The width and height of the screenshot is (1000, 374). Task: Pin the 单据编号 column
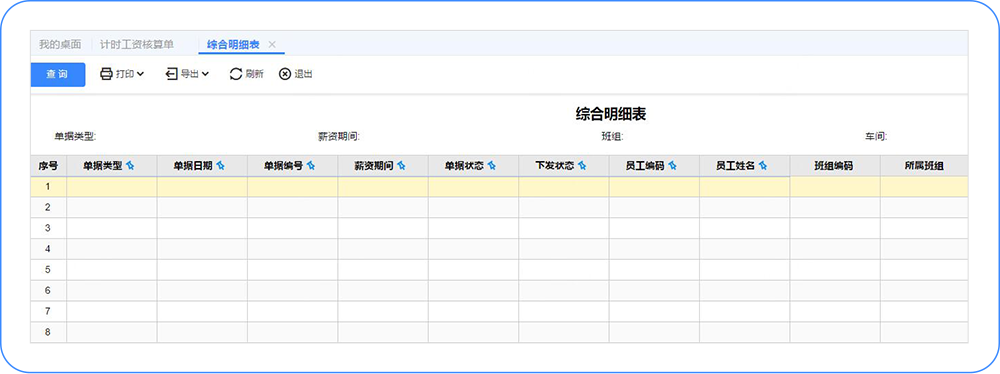click(311, 166)
